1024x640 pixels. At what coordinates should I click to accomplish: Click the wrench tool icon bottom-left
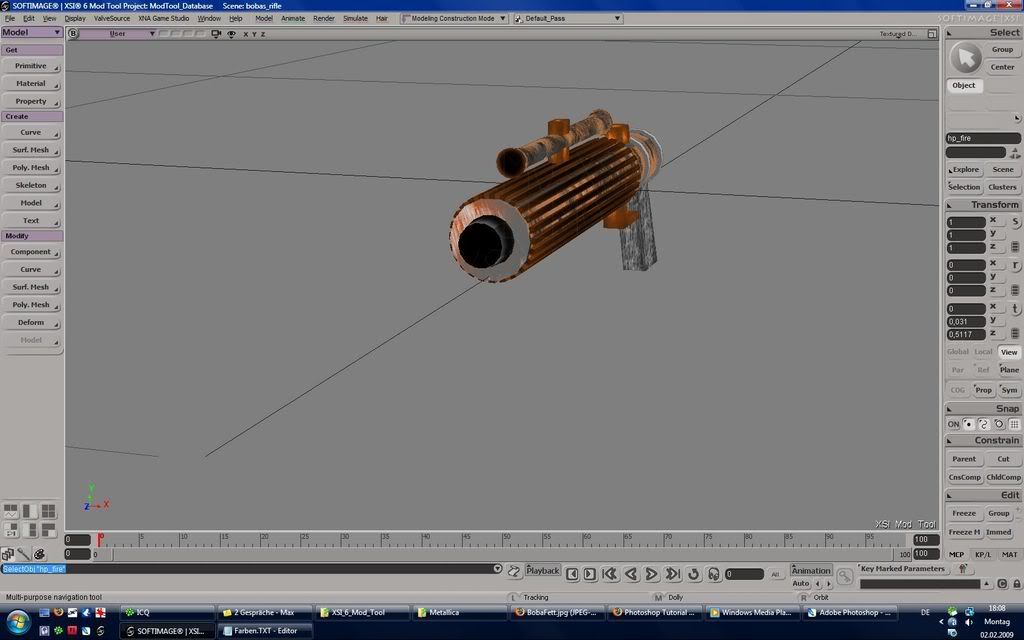(24, 555)
